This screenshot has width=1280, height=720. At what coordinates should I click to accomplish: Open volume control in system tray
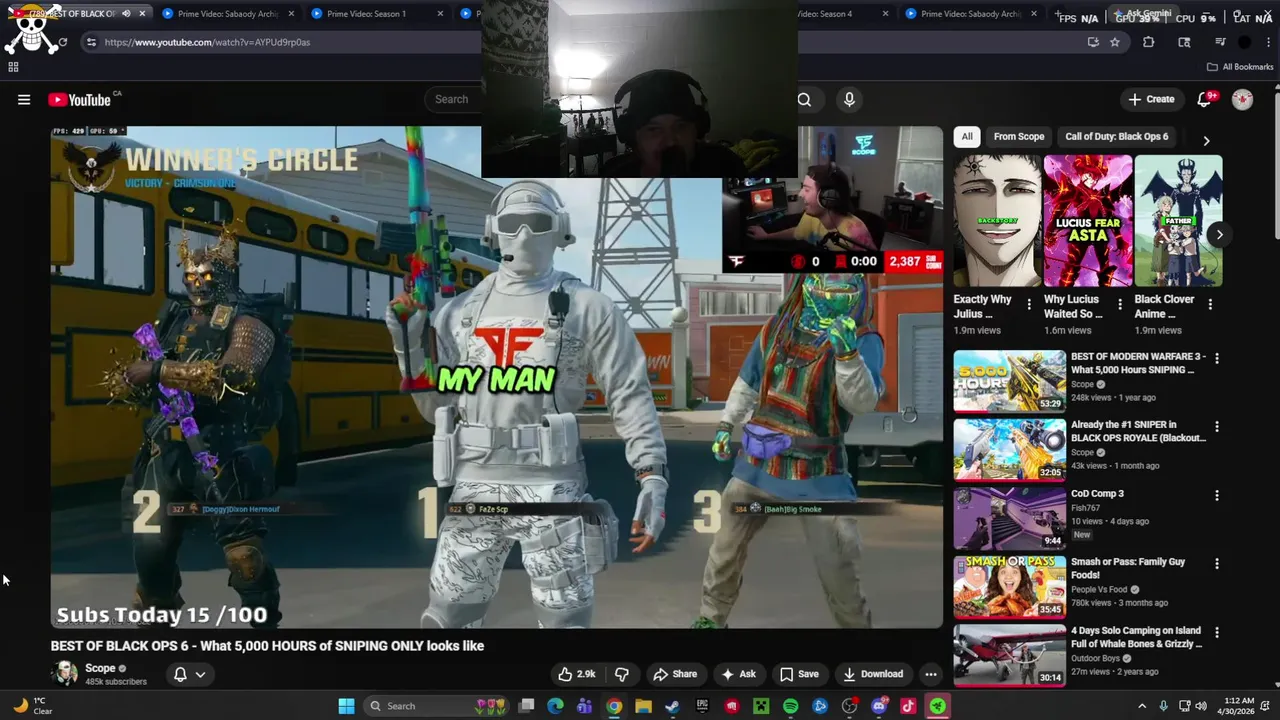[x=1200, y=706]
